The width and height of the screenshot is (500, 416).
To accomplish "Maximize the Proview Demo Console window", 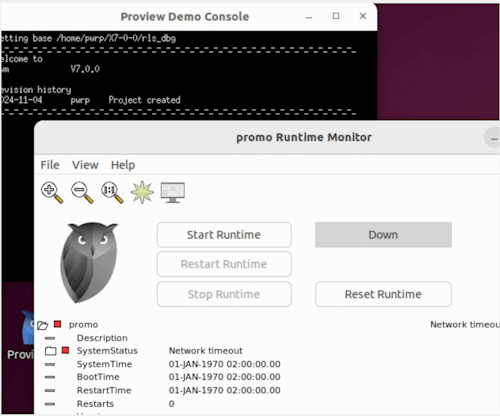I will [x=336, y=16].
